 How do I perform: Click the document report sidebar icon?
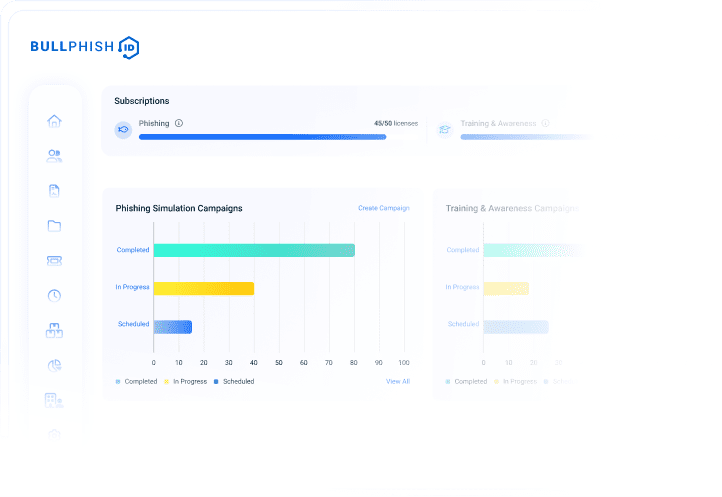pos(54,191)
